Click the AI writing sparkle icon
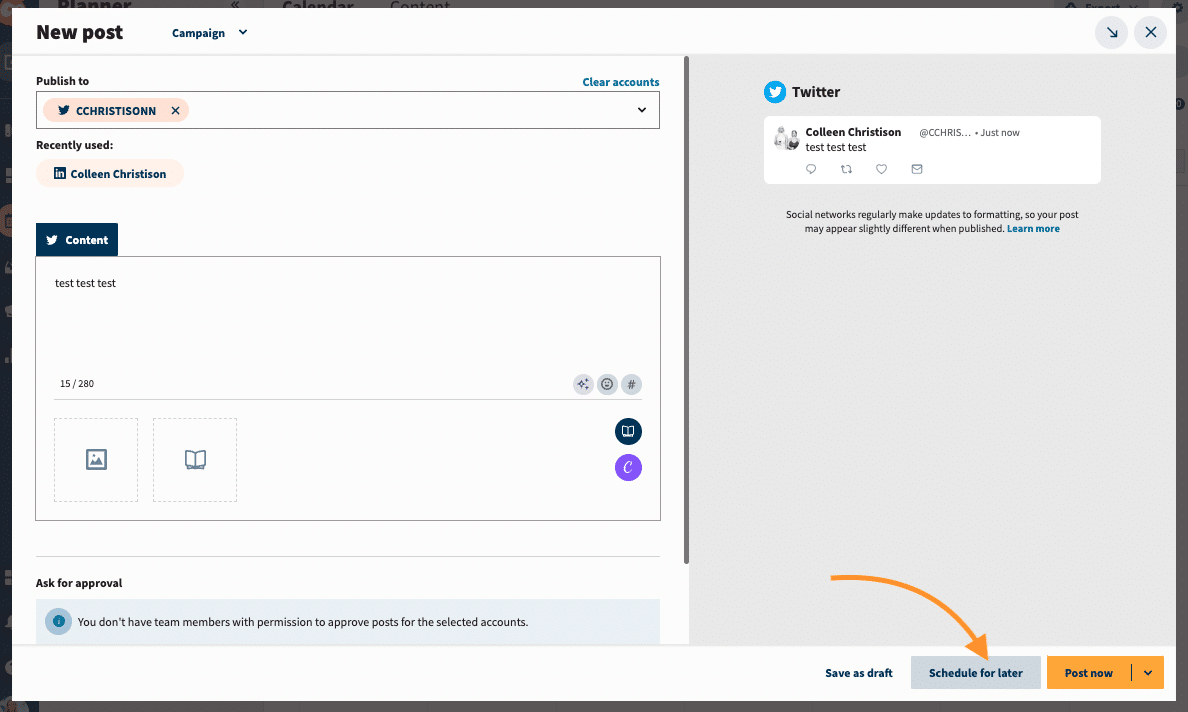 pos(583,384)
